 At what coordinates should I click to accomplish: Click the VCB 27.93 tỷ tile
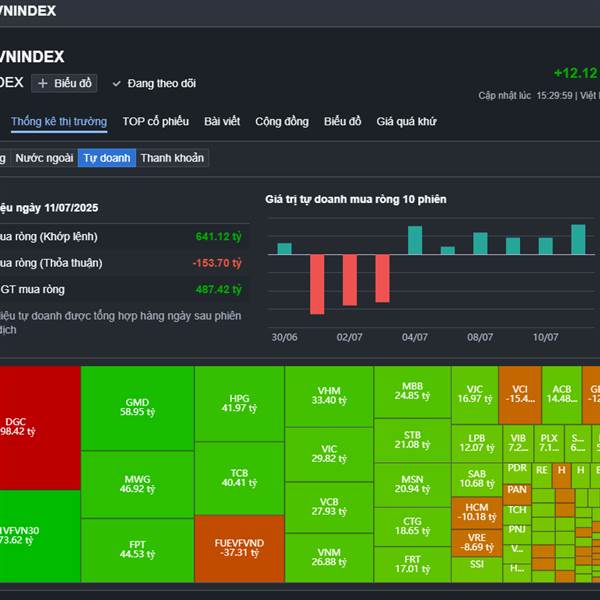click(x=329, y=507)
